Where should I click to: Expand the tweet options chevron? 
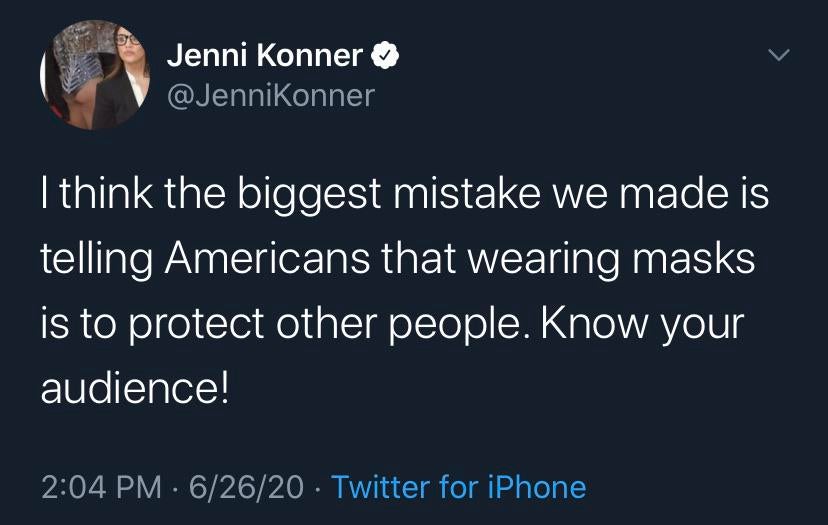(778, 54)
